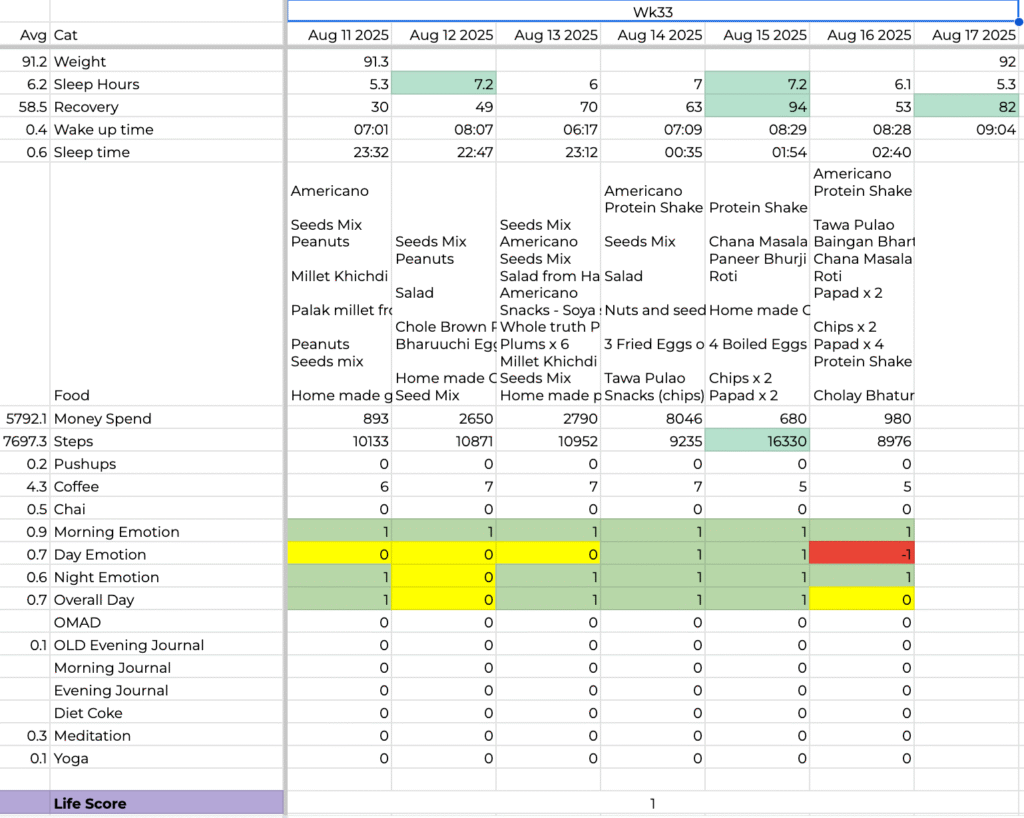Click the average coffee value 4.3

pos(35,486)
